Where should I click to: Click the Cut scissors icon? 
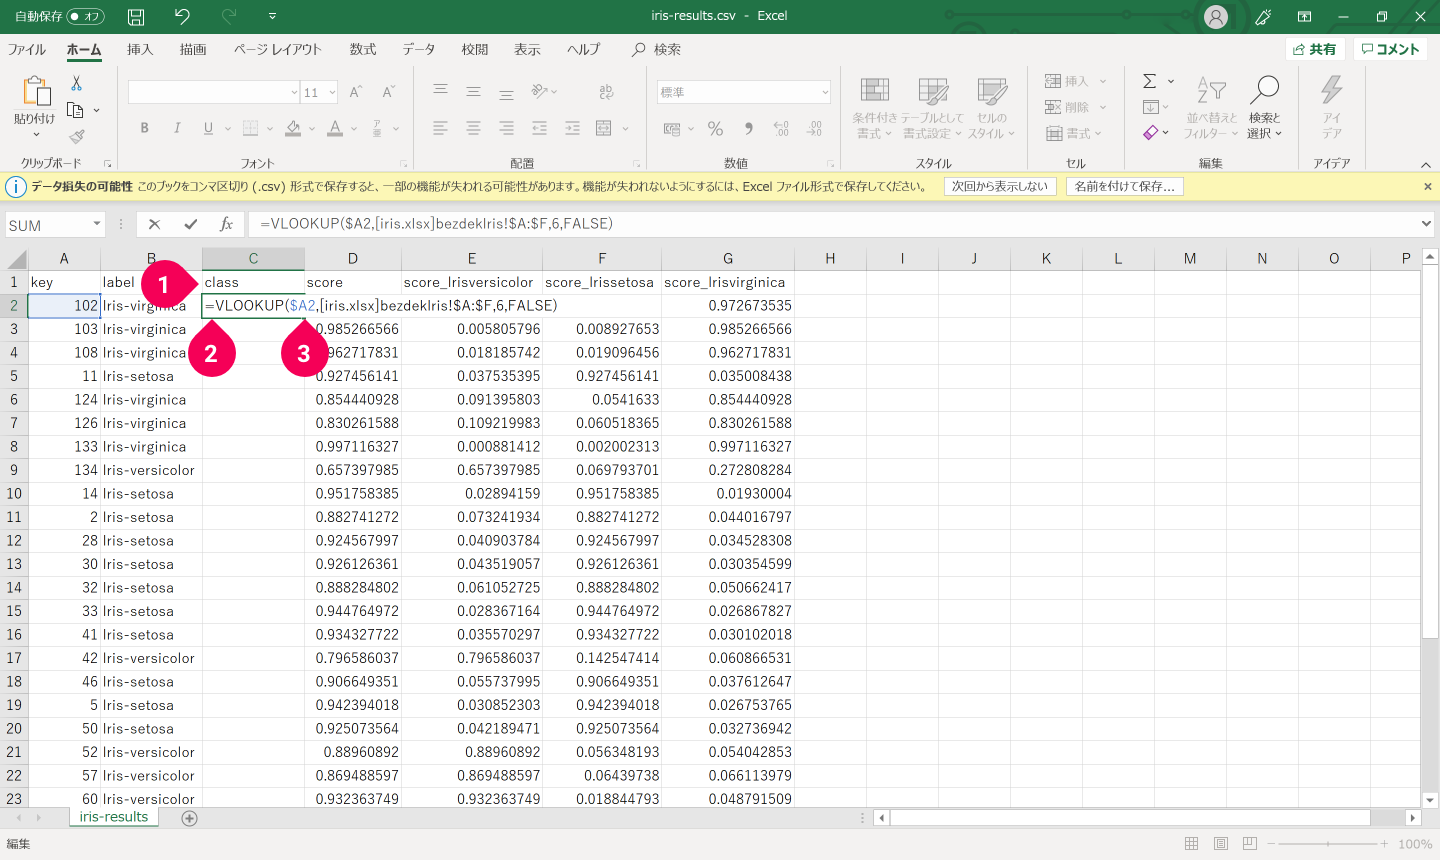pos(76,84)
